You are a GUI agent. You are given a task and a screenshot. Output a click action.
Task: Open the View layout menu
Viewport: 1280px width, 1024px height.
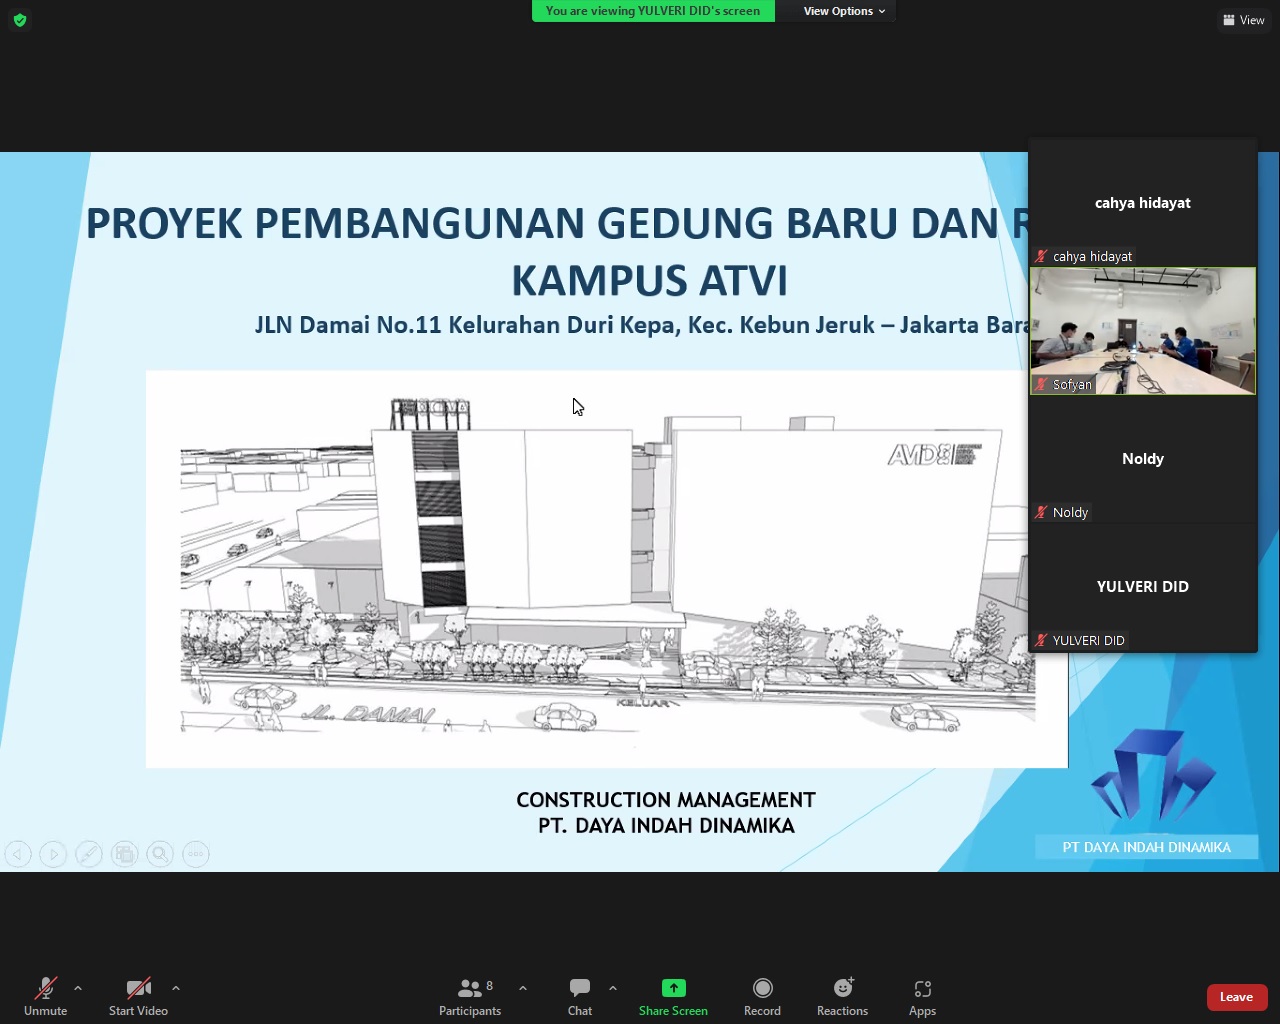tap(1243, 20)
